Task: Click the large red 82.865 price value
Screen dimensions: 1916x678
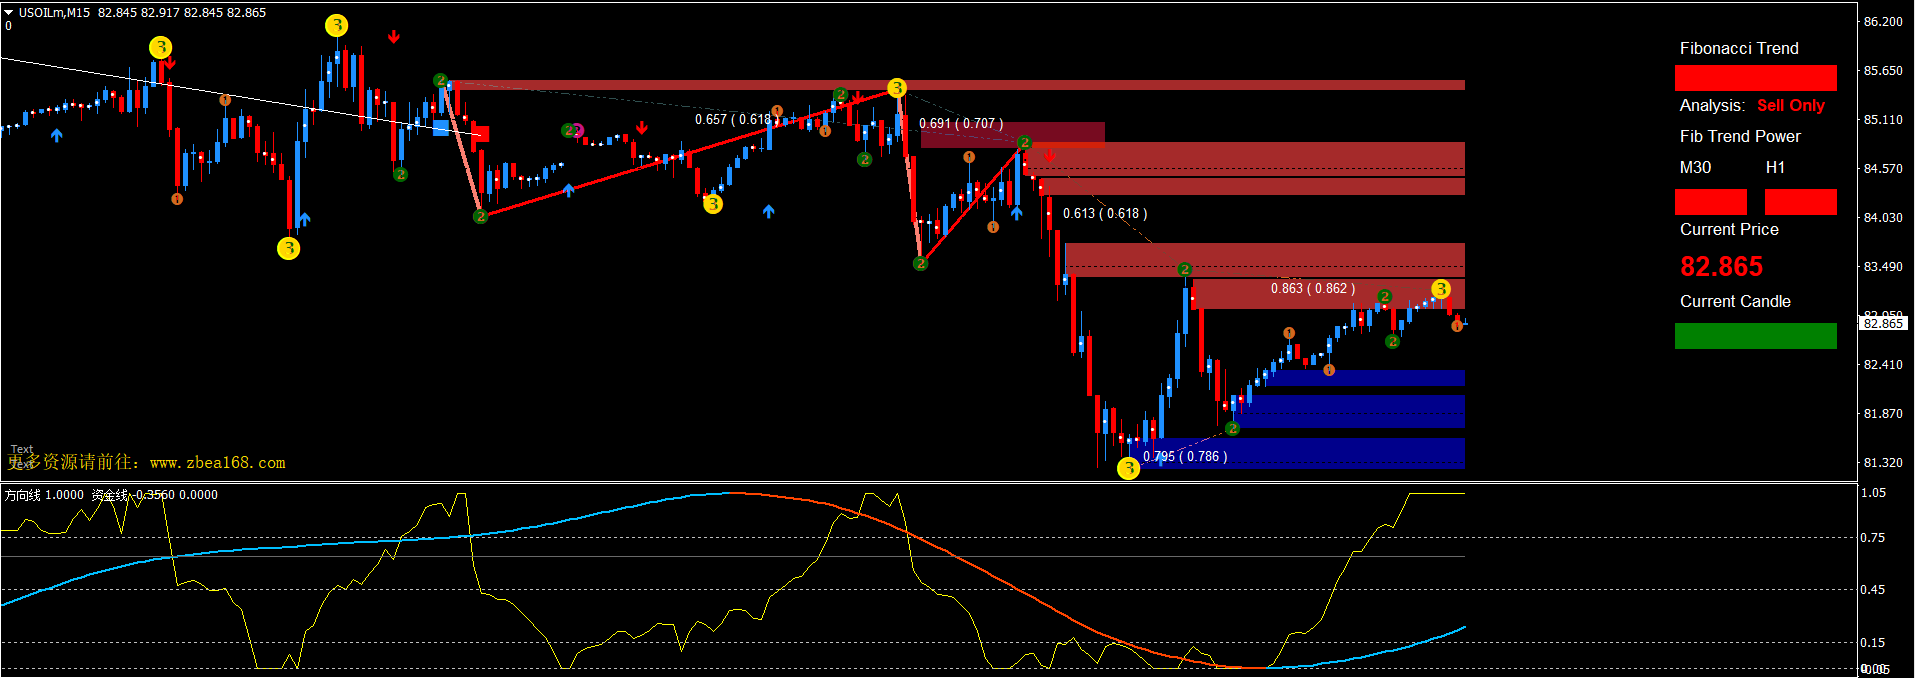Action: click(1721, 266)
